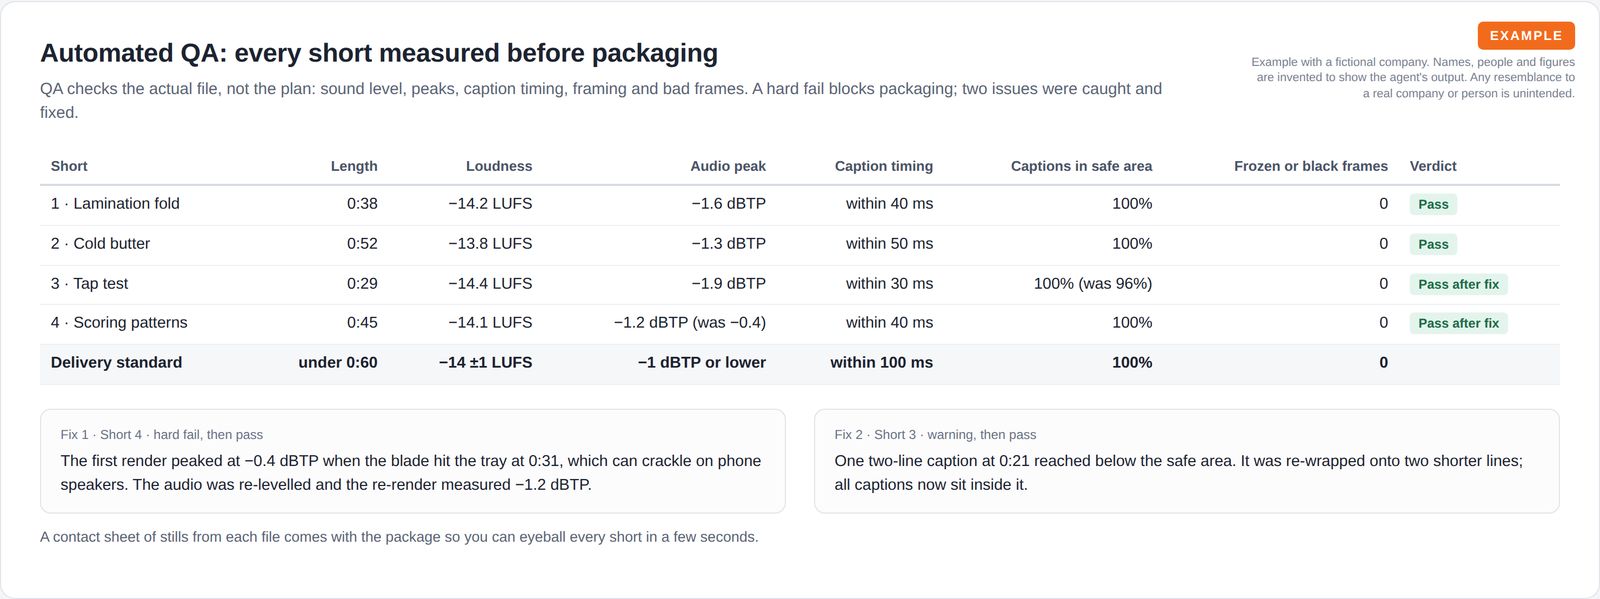1600x599 pixels.
Task: Click the Automated QA page title
Action: (x=379, y=53)
